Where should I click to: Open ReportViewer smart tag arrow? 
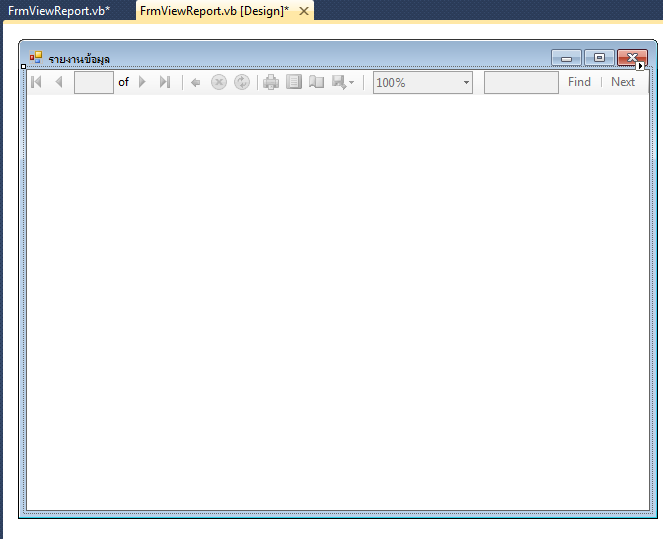pyautogui.click(x=640, y=66)
